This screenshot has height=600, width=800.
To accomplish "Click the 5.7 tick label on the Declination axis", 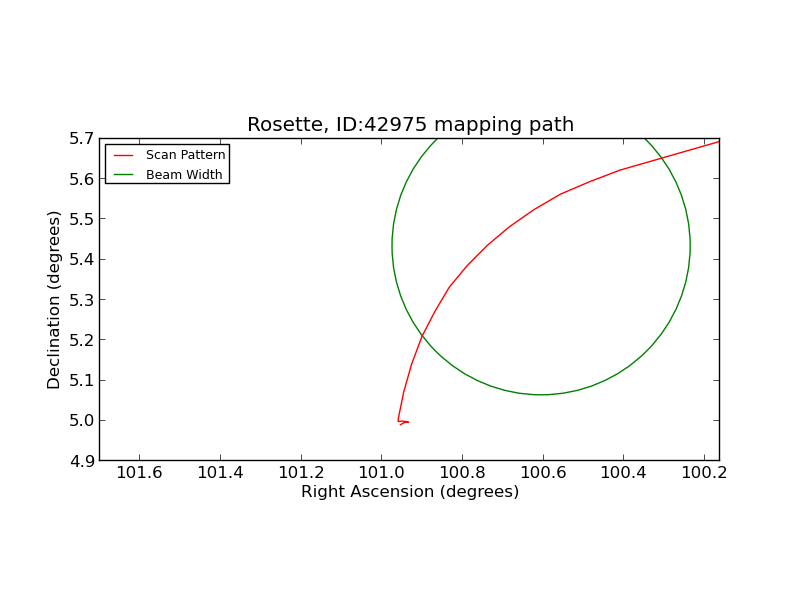I will coord(82,139).
